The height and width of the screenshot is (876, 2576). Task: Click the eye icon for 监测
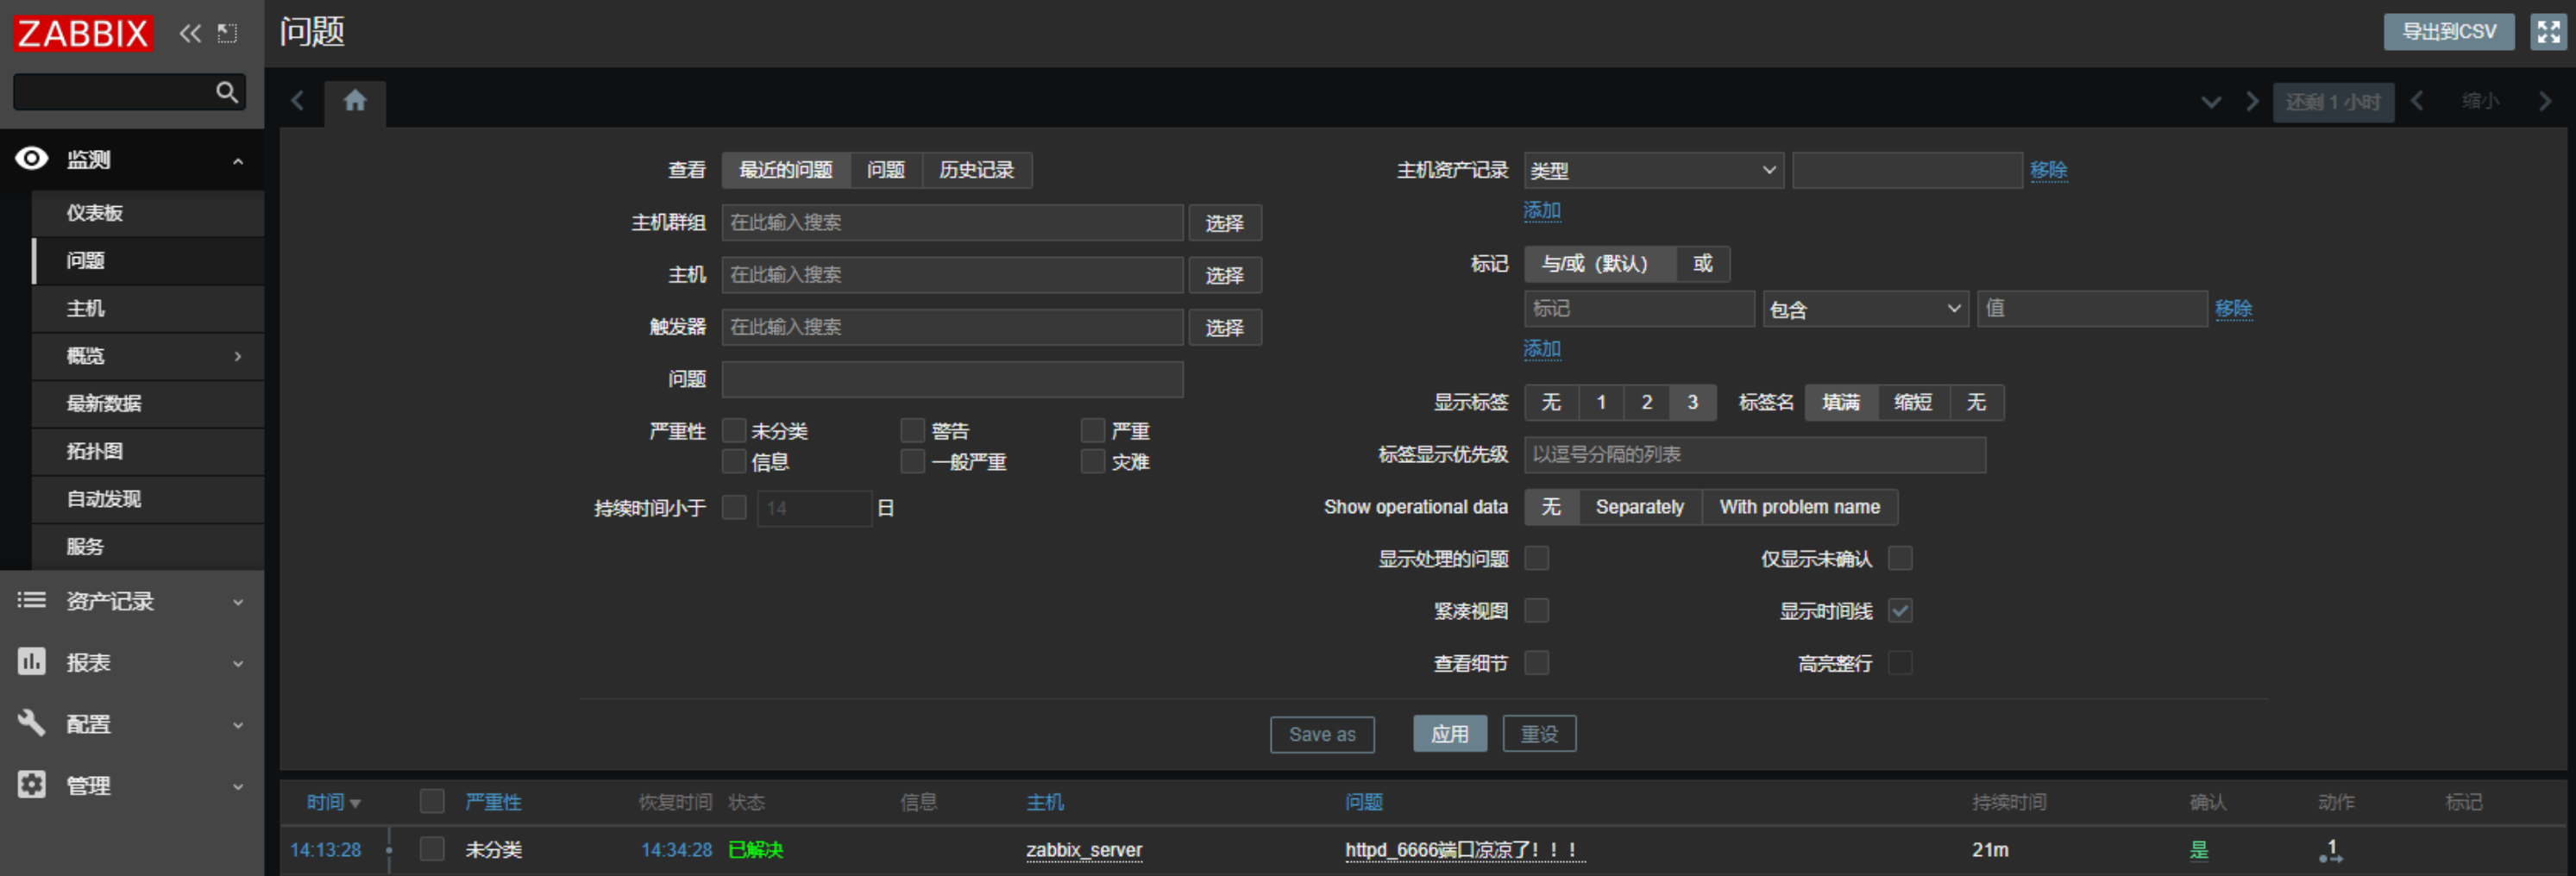[x=32, y=158]
